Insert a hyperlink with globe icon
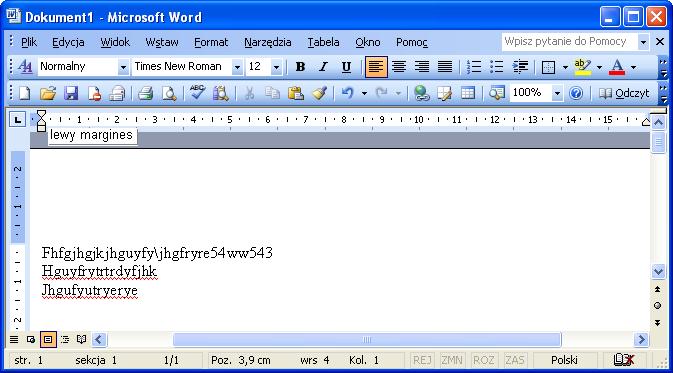This screenshot has height=373, width=673. pos(421,93)
